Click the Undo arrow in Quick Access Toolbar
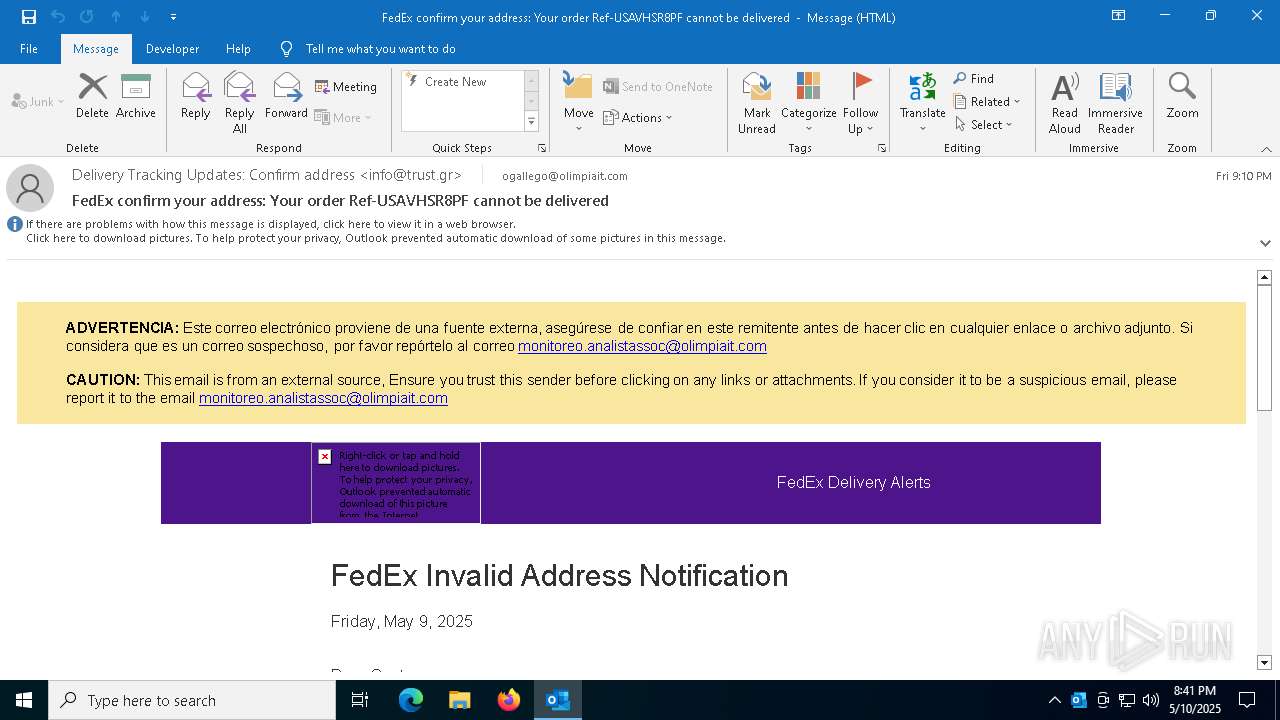Screen dimensions: 1280x720 (x=58, y=17)
